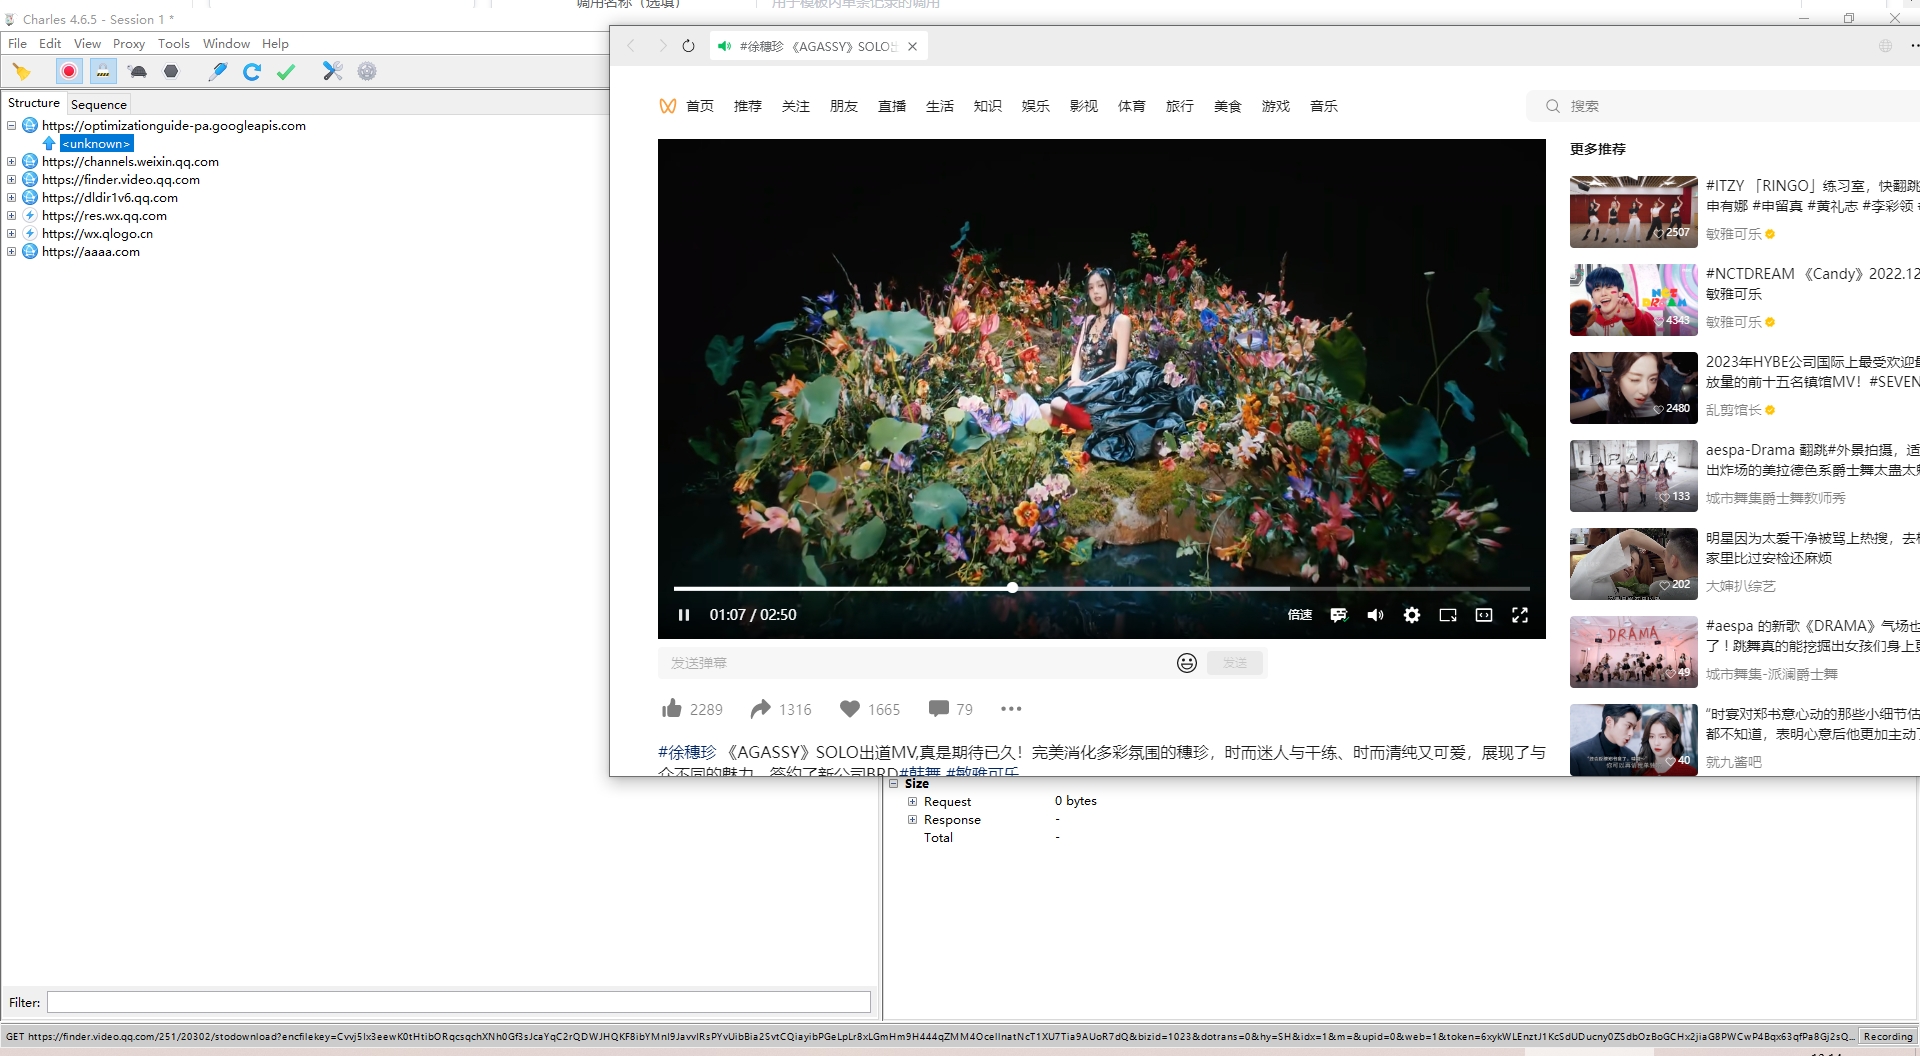This screenshot has height=1056, width=1920.
Task: Open Settings gear icon in Charles toolbar
Action: point(367,71)
